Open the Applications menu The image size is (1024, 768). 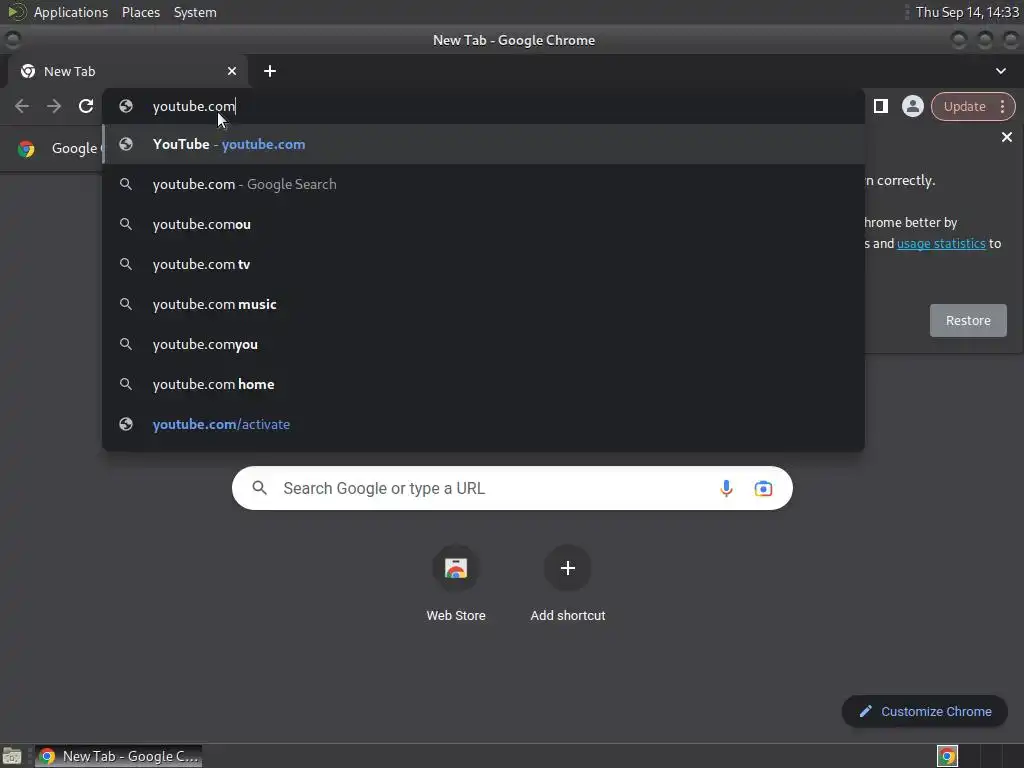click(71, 12)
